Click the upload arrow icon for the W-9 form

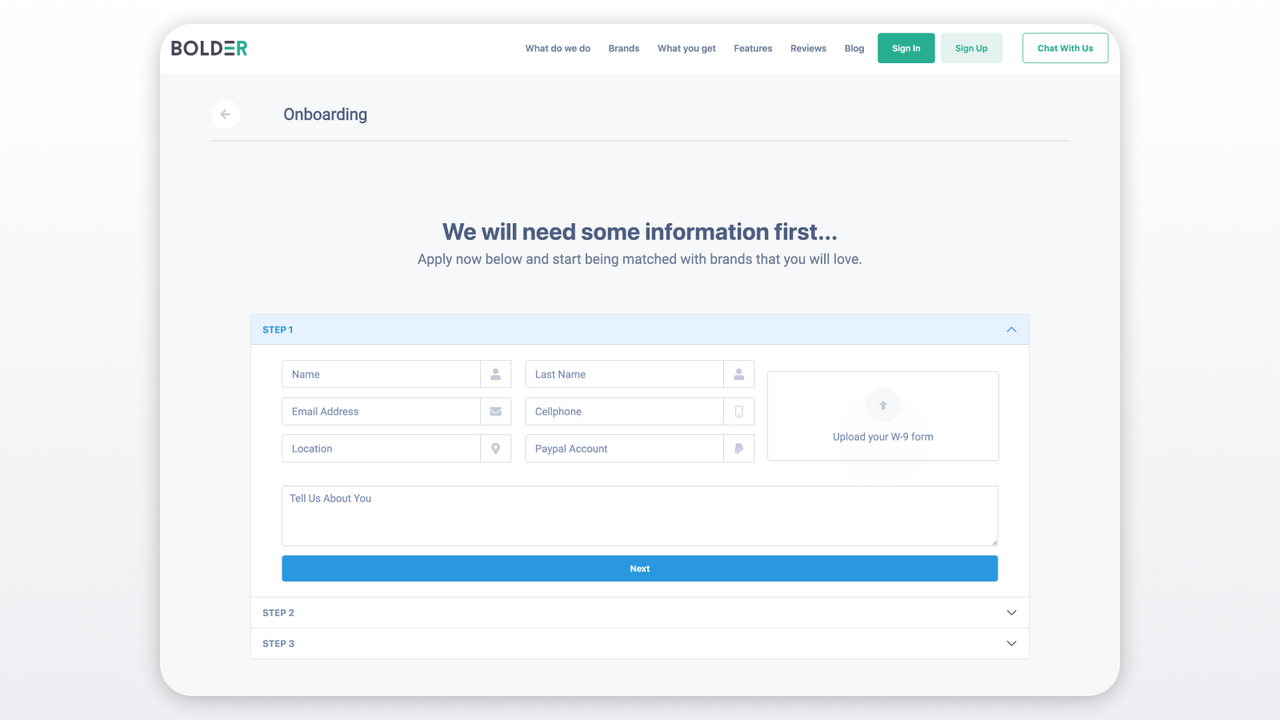pos(882,405)
